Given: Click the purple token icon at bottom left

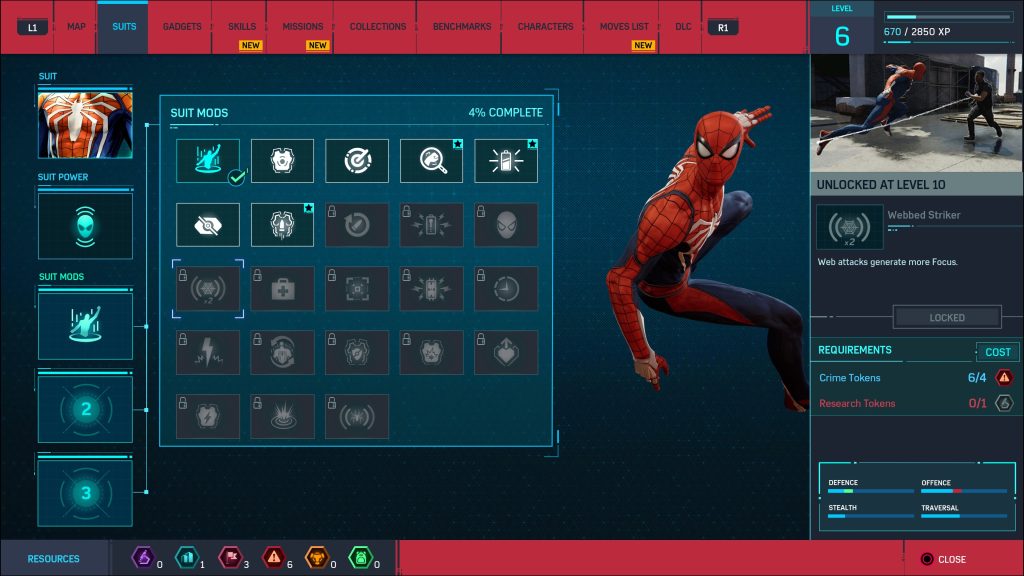Looking at the screenshot, I should pos(143,559).
